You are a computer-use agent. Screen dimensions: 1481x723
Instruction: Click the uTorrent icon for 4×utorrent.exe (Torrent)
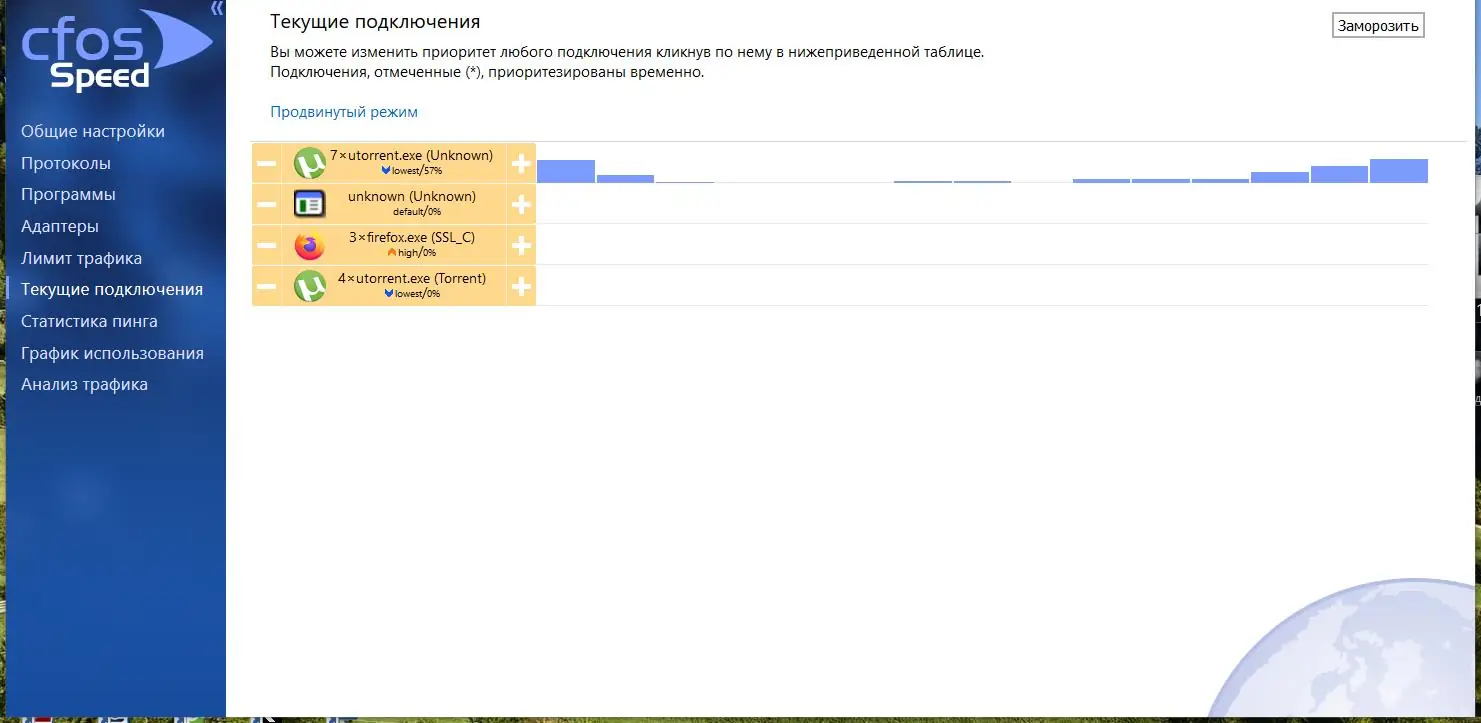(x=309, y=287)
